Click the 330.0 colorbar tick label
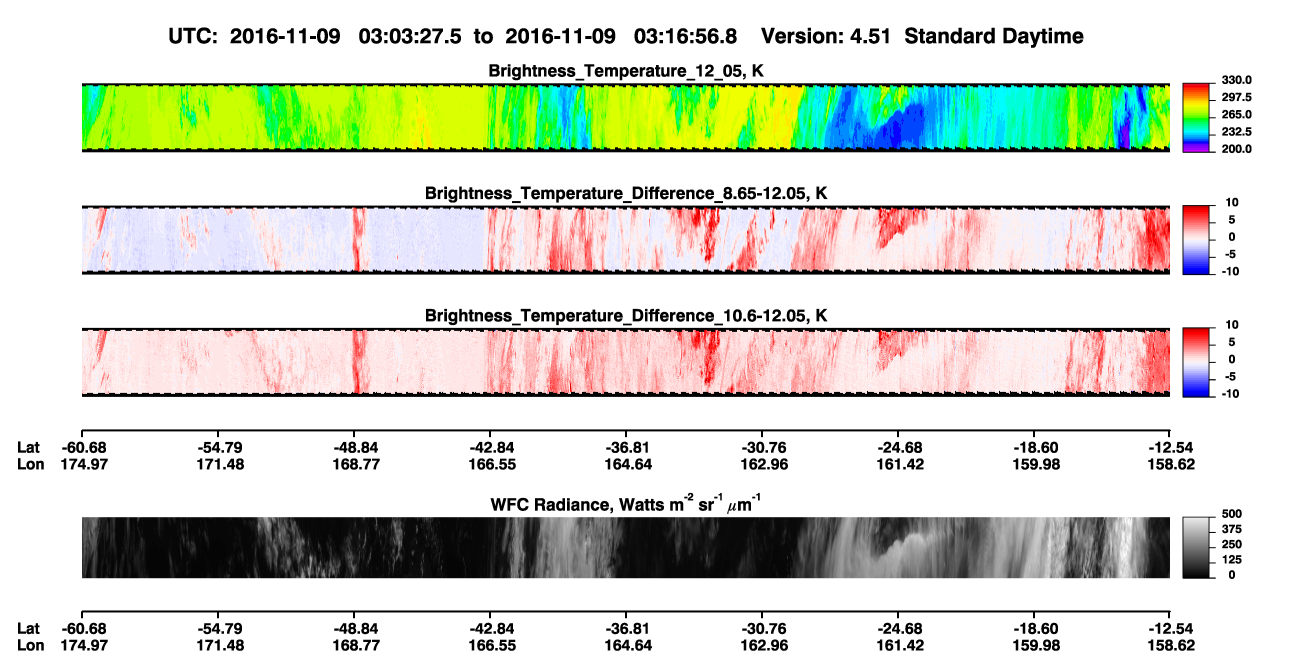This screenshot has height=667, width=1300. point(1235,81)
